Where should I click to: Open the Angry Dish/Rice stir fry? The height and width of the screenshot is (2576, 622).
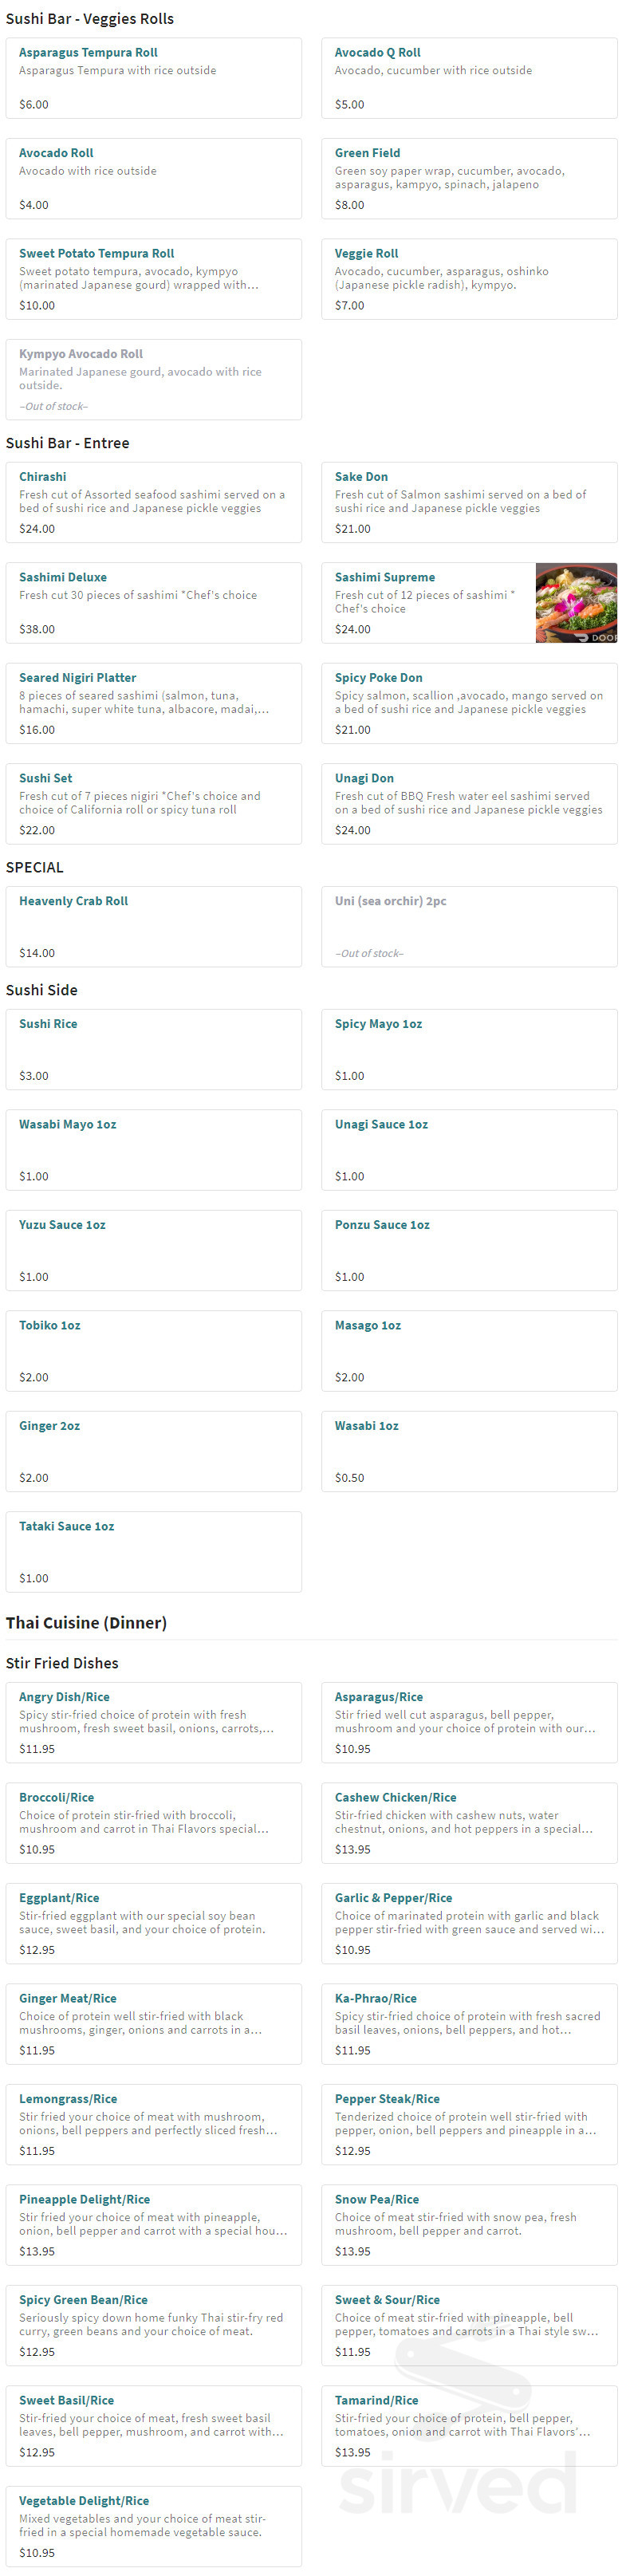[153, 1722]
